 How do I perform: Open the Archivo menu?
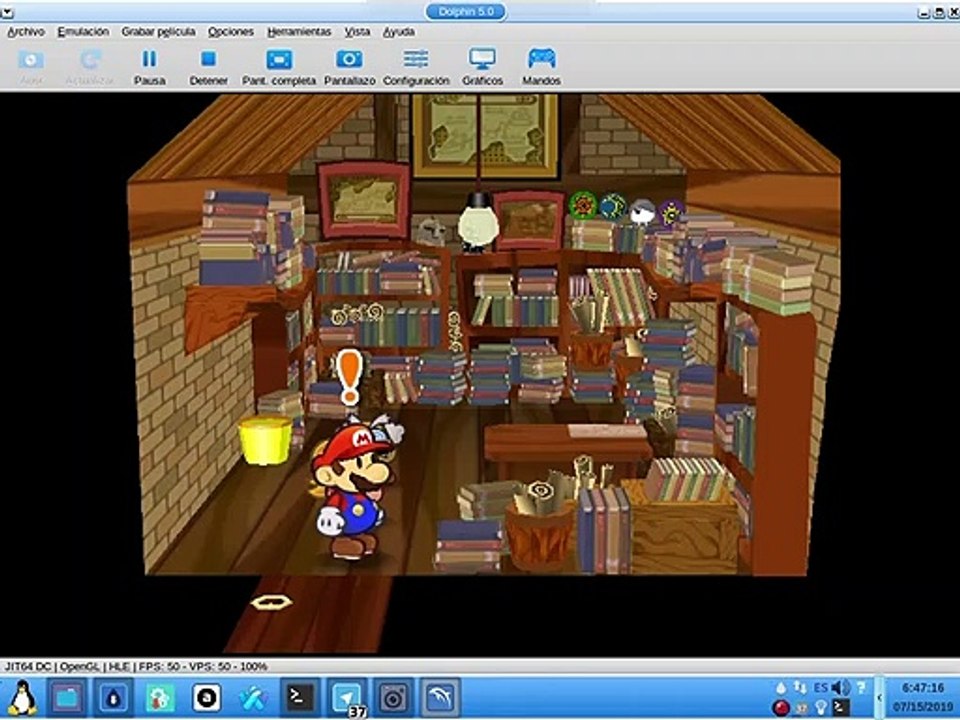coord(26,32)
